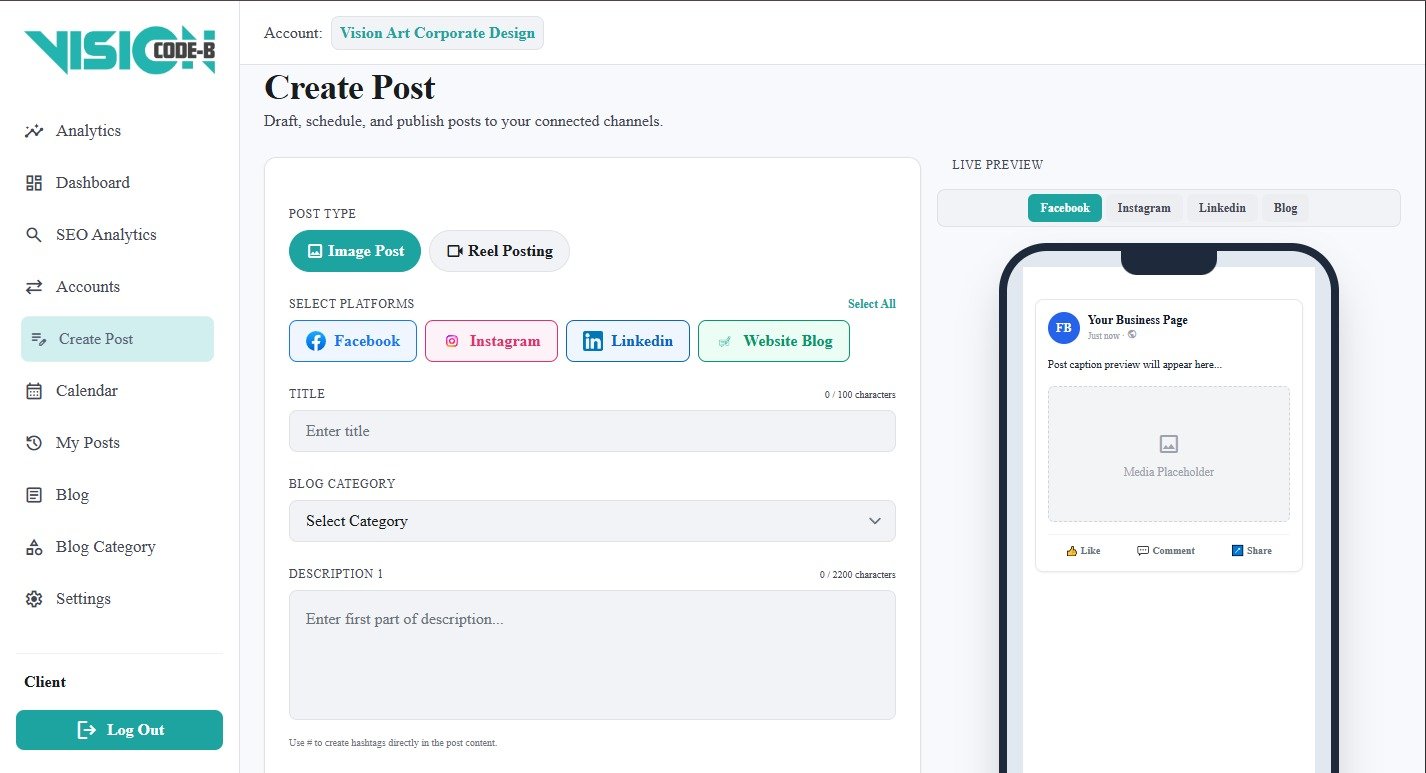The width and height of the screenshot is (1426, 773).
Task: Click the Vision Code-B logo
Action: click(120, 51)
